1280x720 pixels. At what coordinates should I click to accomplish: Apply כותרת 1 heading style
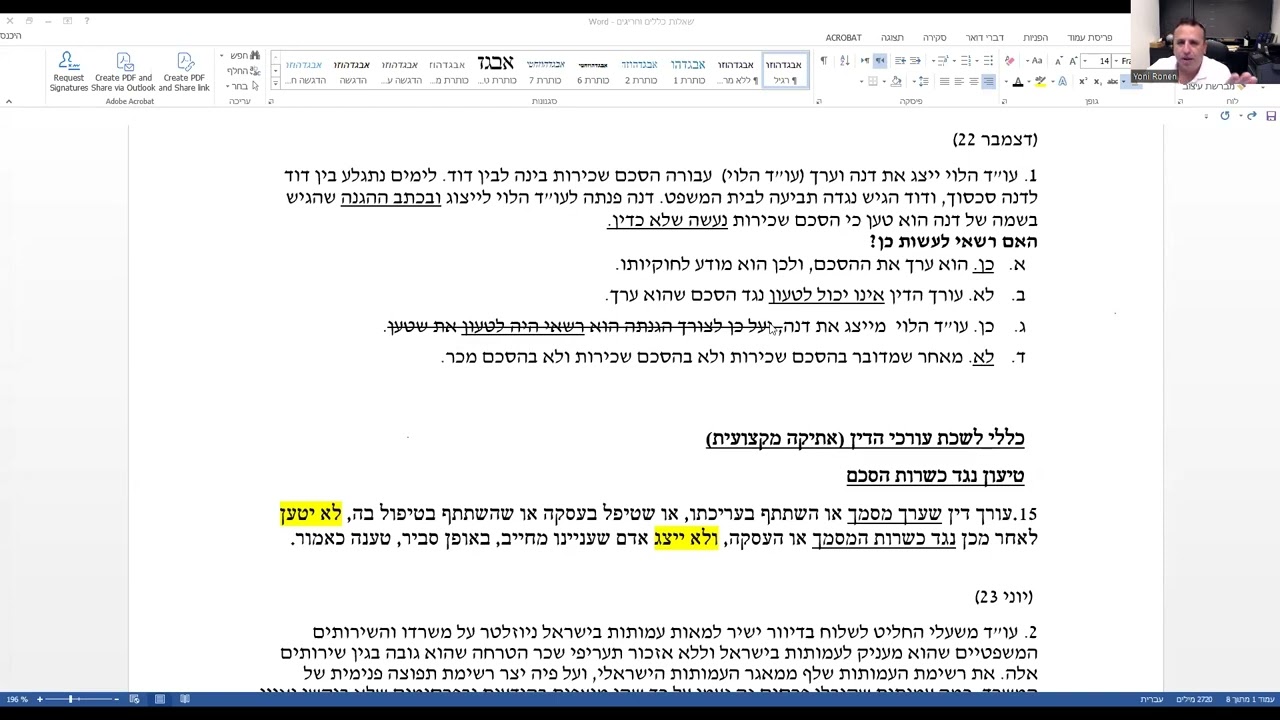[x=688, y=70]
